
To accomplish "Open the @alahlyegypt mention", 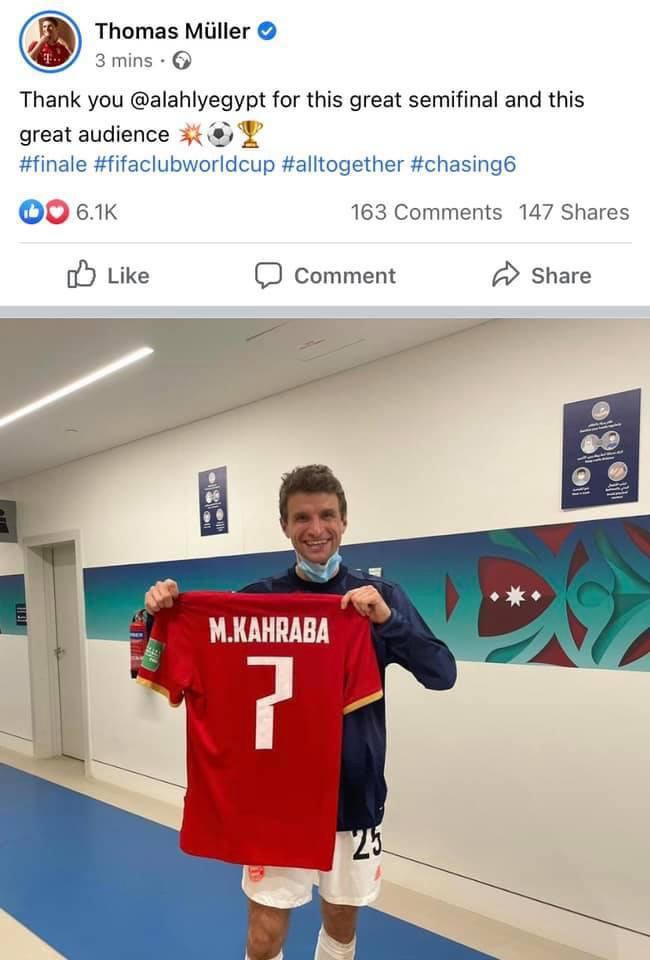I will coord(198,100).
